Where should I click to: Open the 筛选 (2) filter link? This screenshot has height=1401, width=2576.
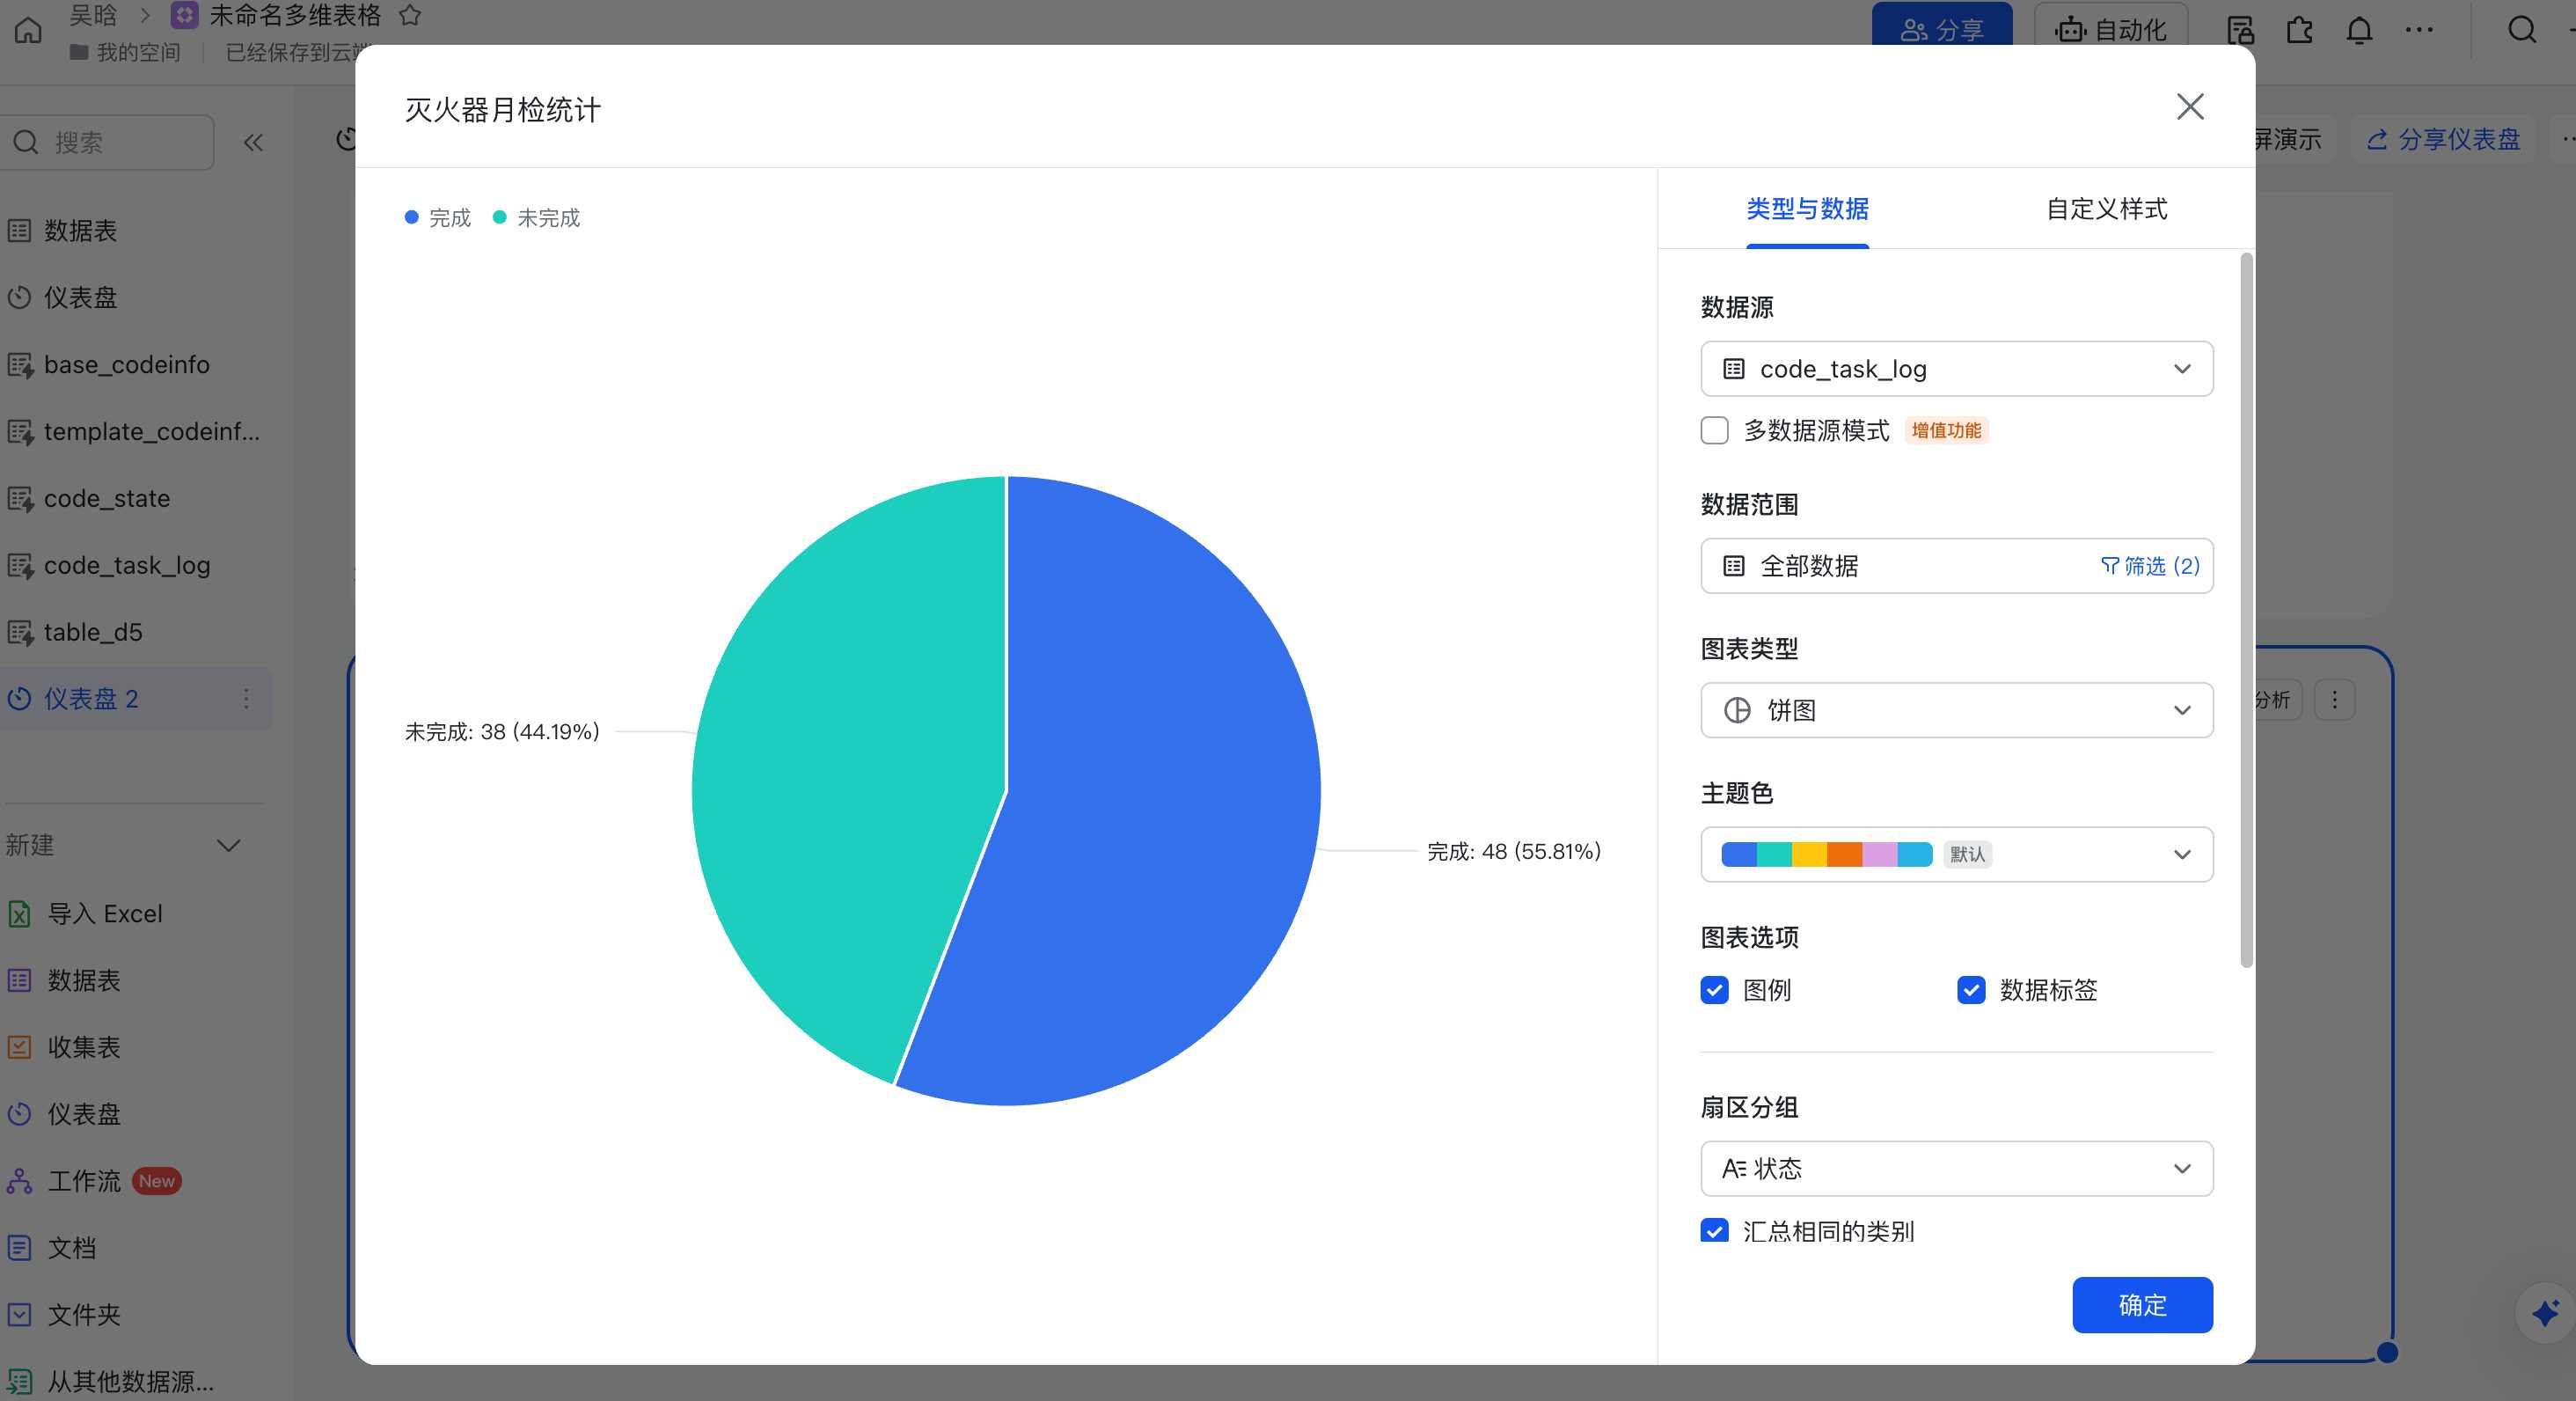[2150, 566]
